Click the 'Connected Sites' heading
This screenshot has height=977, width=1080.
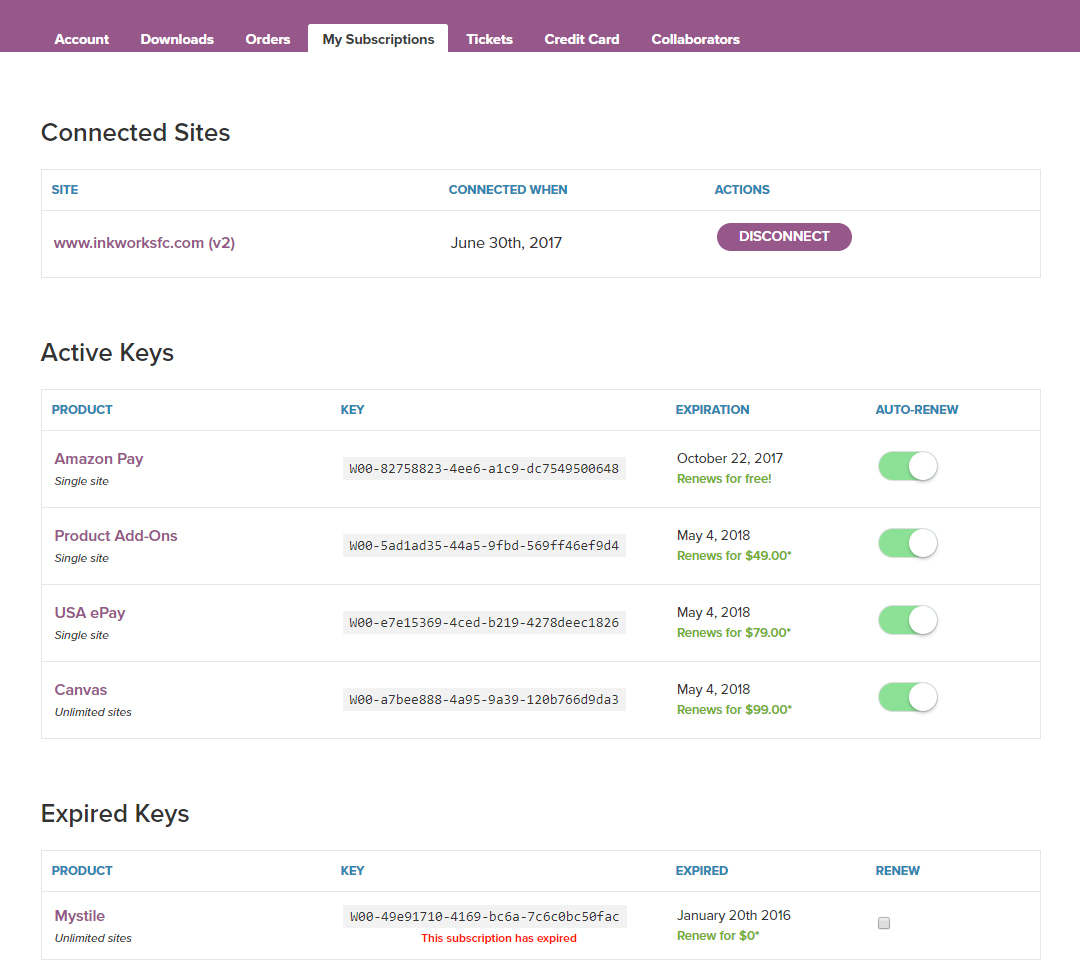tap(136, 132)
